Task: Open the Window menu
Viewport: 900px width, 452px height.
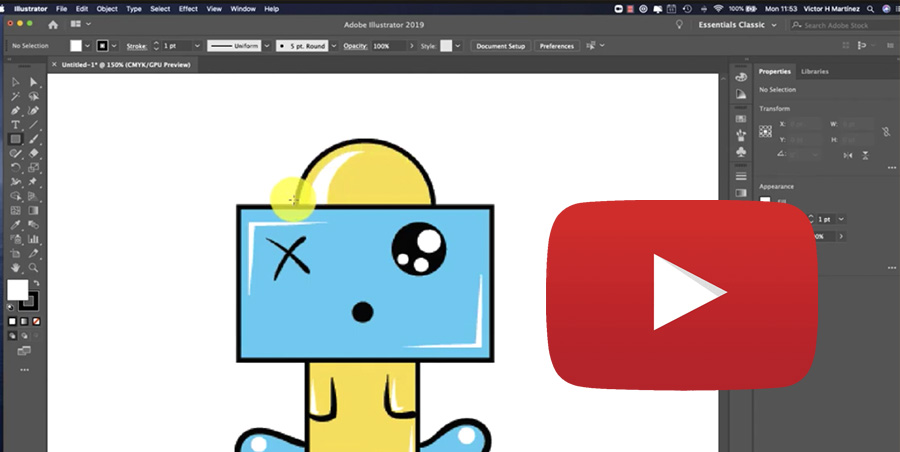Action: pos(243,9)
